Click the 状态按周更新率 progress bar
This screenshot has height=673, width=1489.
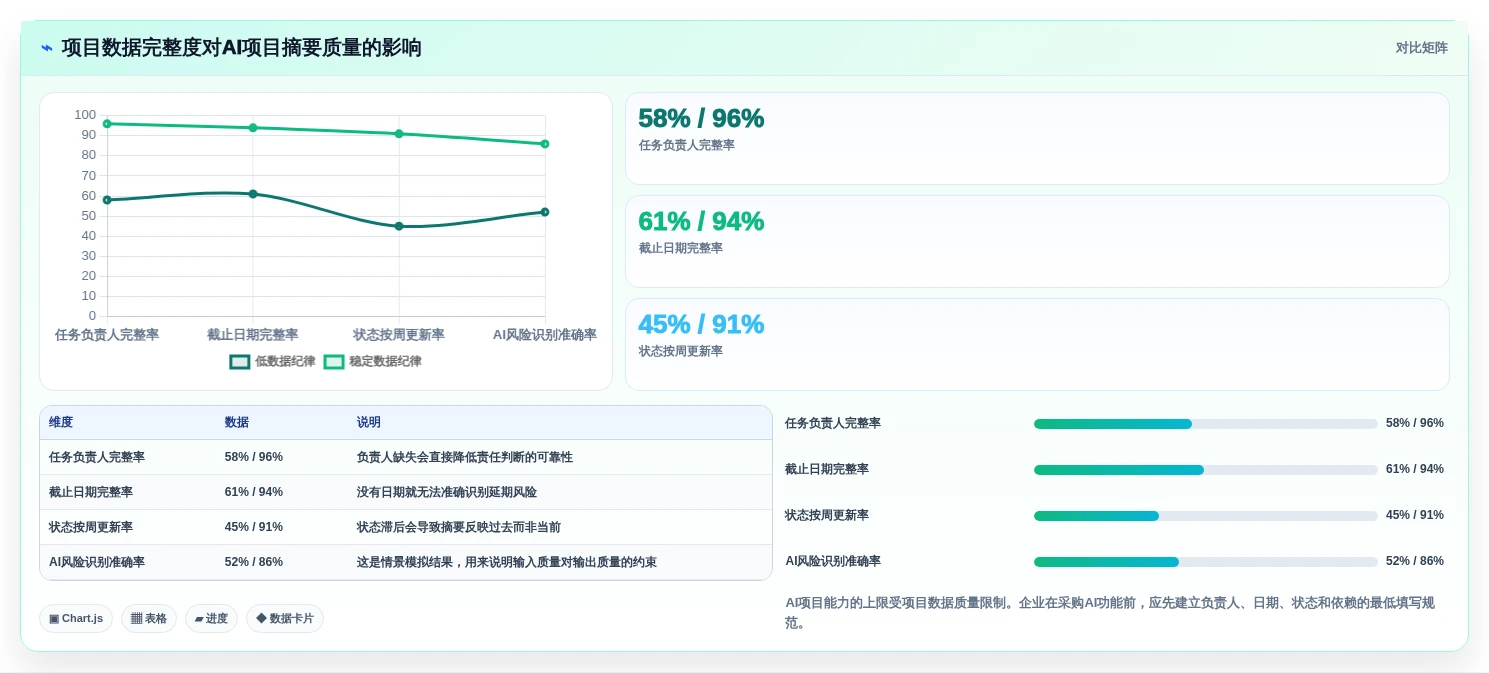1205,516
